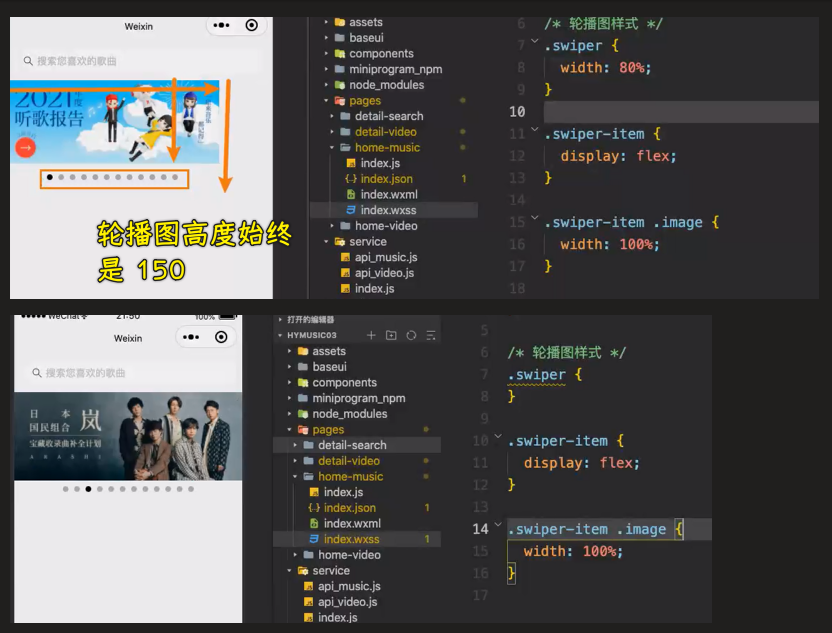Screen dimensions: 832x633
Task: Open the three-dot menu in the simulator showing the Arashi banner
Action: [191, 337]
